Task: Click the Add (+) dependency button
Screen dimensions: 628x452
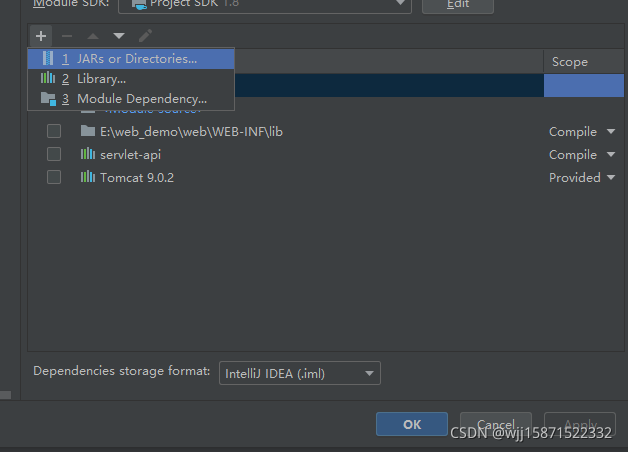Action: click(41, 36)
